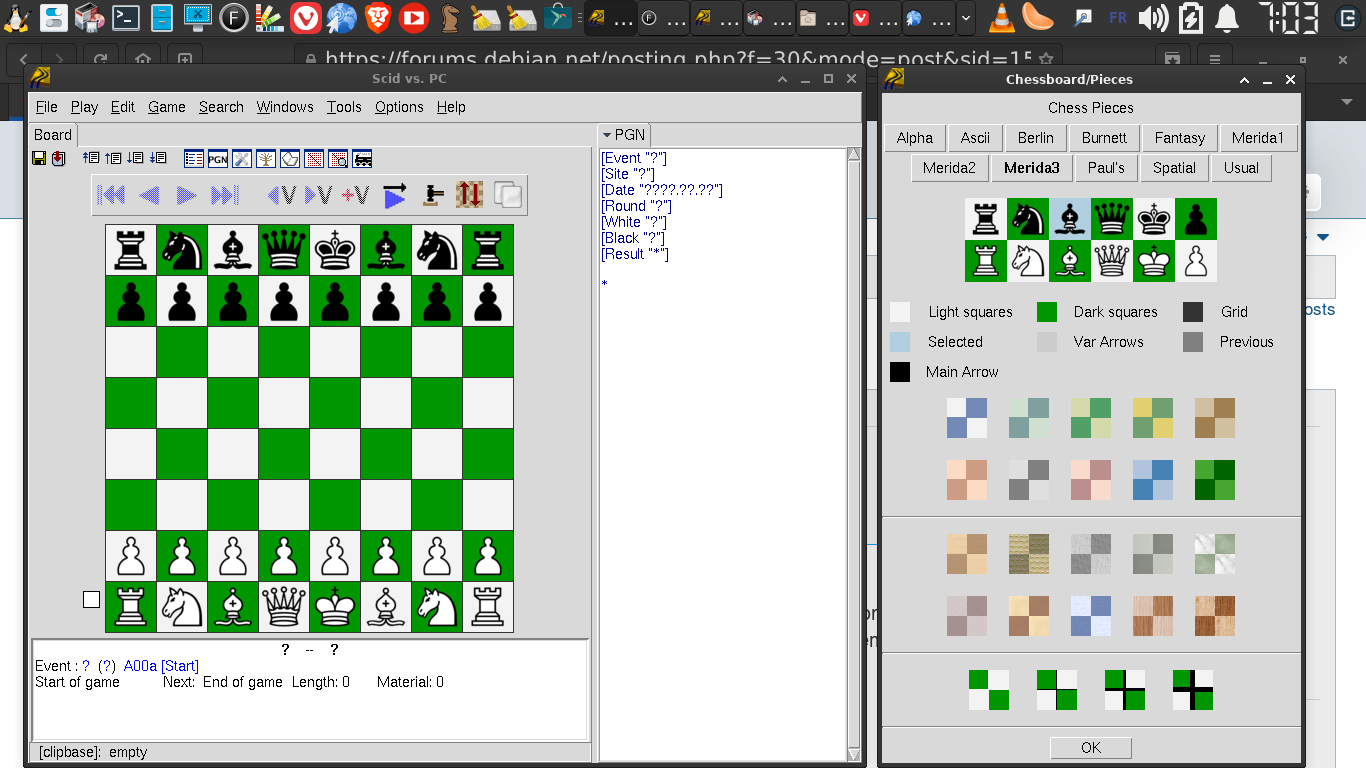Image resolution: width=1366 pixels, height=768 pixels.
Task: Open the crosstable grid icon
Action: [314, 158]
